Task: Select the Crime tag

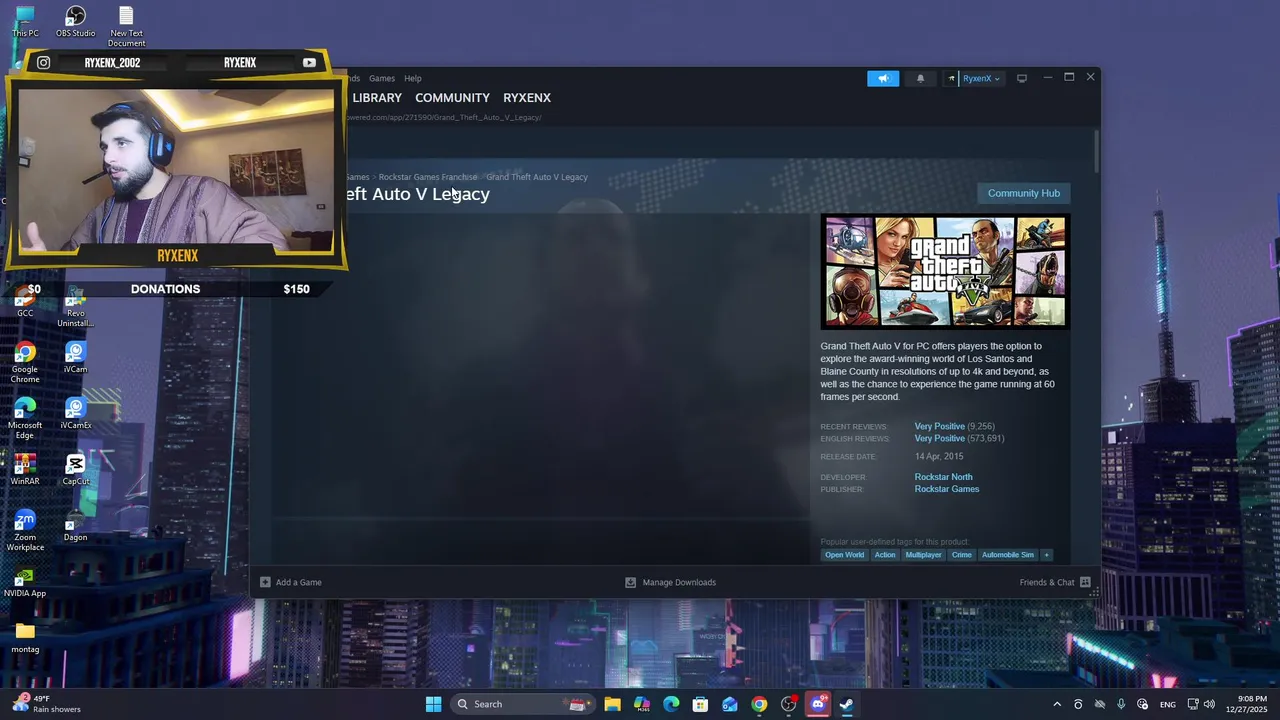Action: [x=961, y=555]
